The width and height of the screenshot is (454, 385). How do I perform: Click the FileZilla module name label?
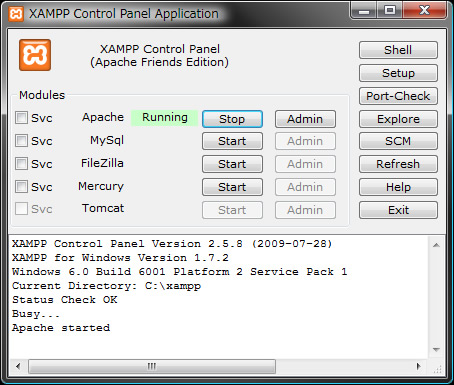pyautogui.click(x=102, y=163)
